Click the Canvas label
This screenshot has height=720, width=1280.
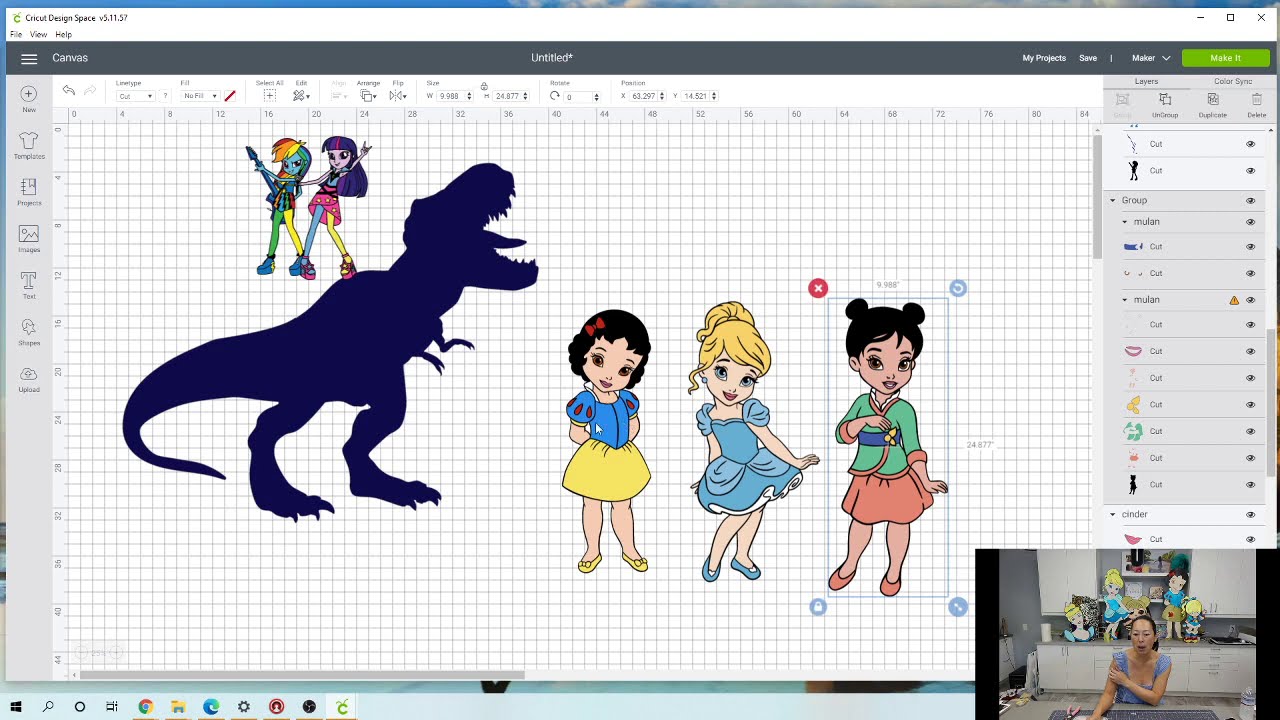[70, 58]
